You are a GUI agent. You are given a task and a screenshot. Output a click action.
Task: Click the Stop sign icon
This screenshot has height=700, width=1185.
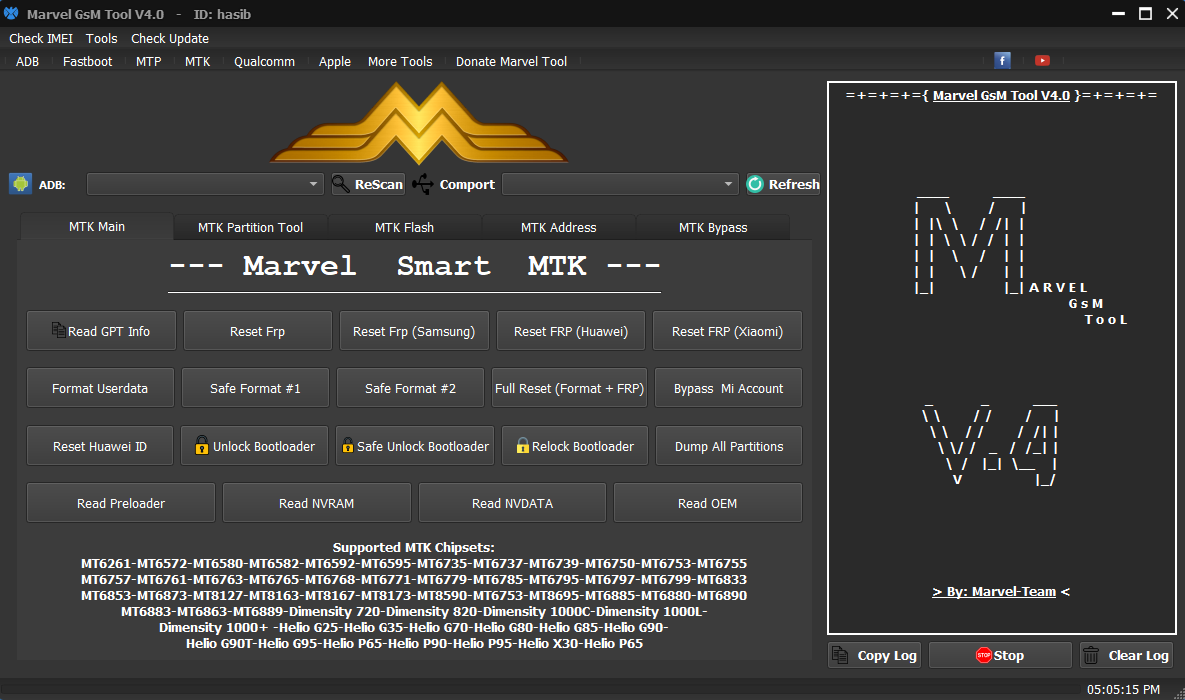983,655
